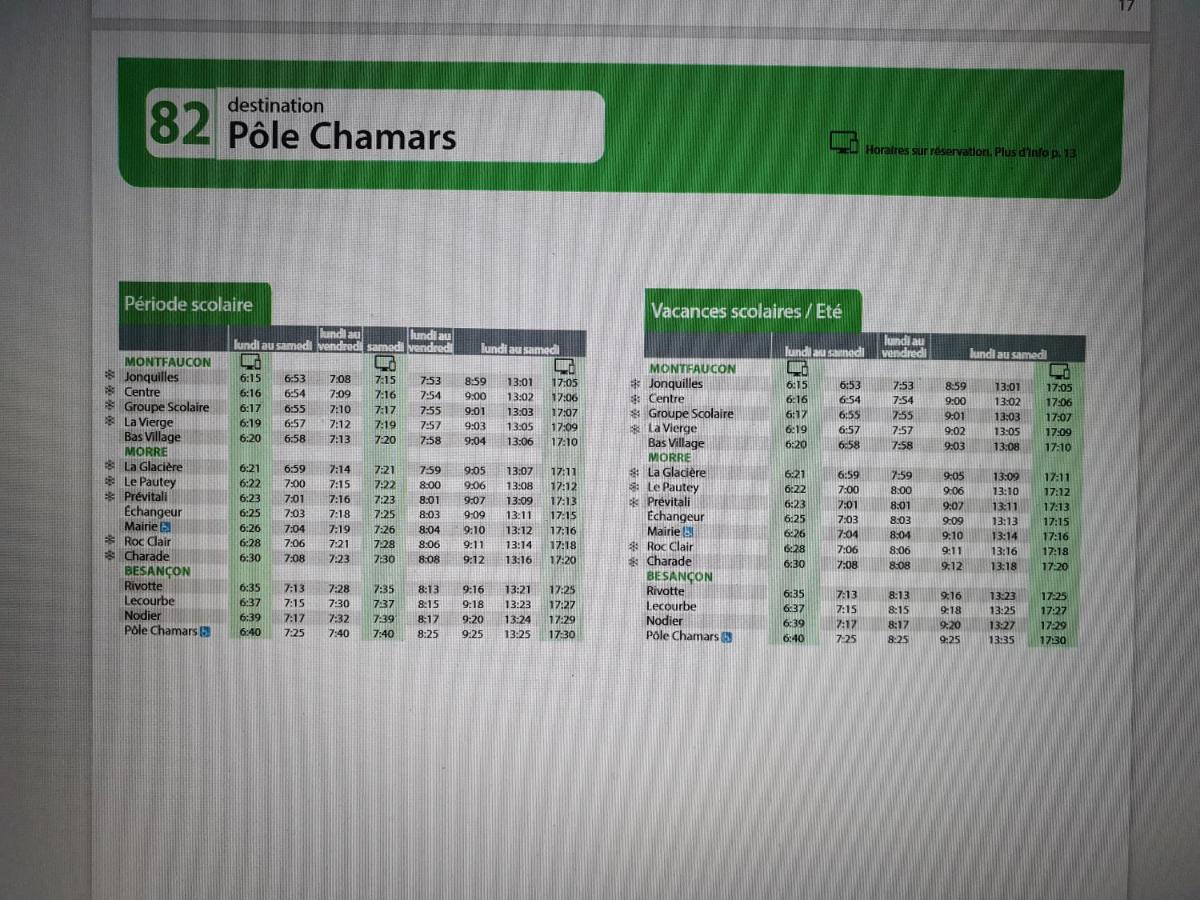Screen dimensions: 1200x900
Task: Click accessibility icon beside Pôle Chamars in Vacances table
Action: click(727, 637)
